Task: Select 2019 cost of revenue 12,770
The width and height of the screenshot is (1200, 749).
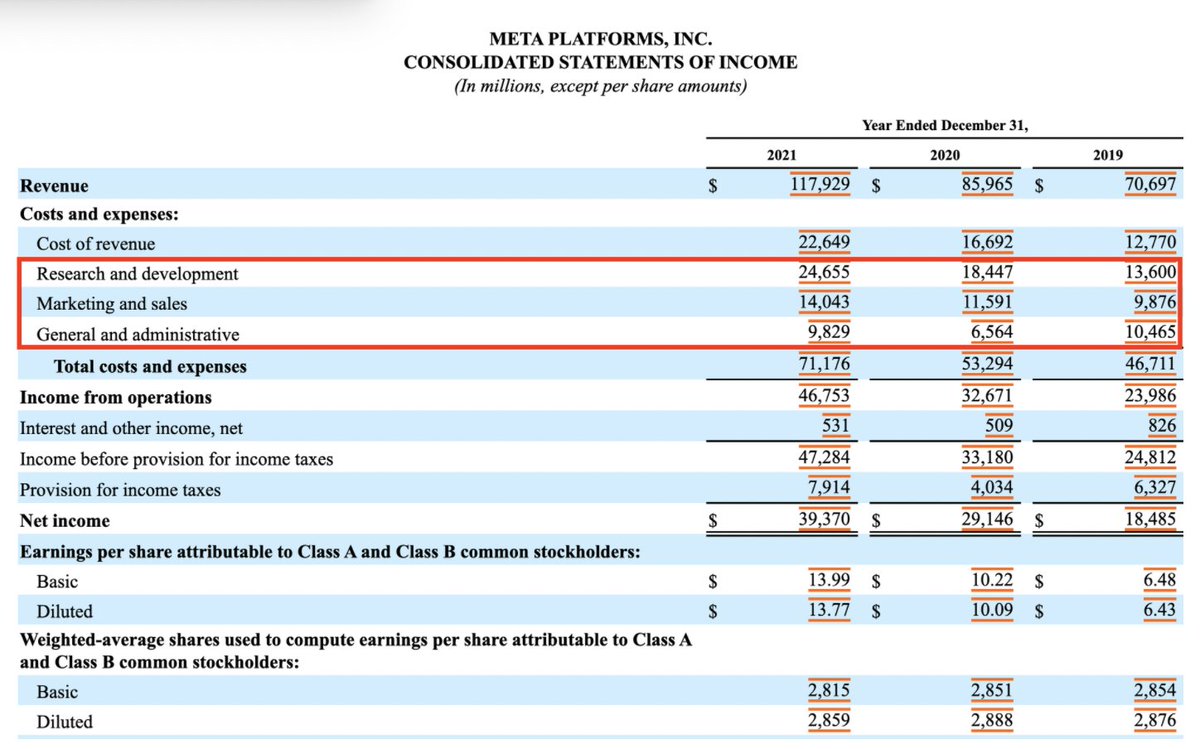Action: click(1150, 242)
